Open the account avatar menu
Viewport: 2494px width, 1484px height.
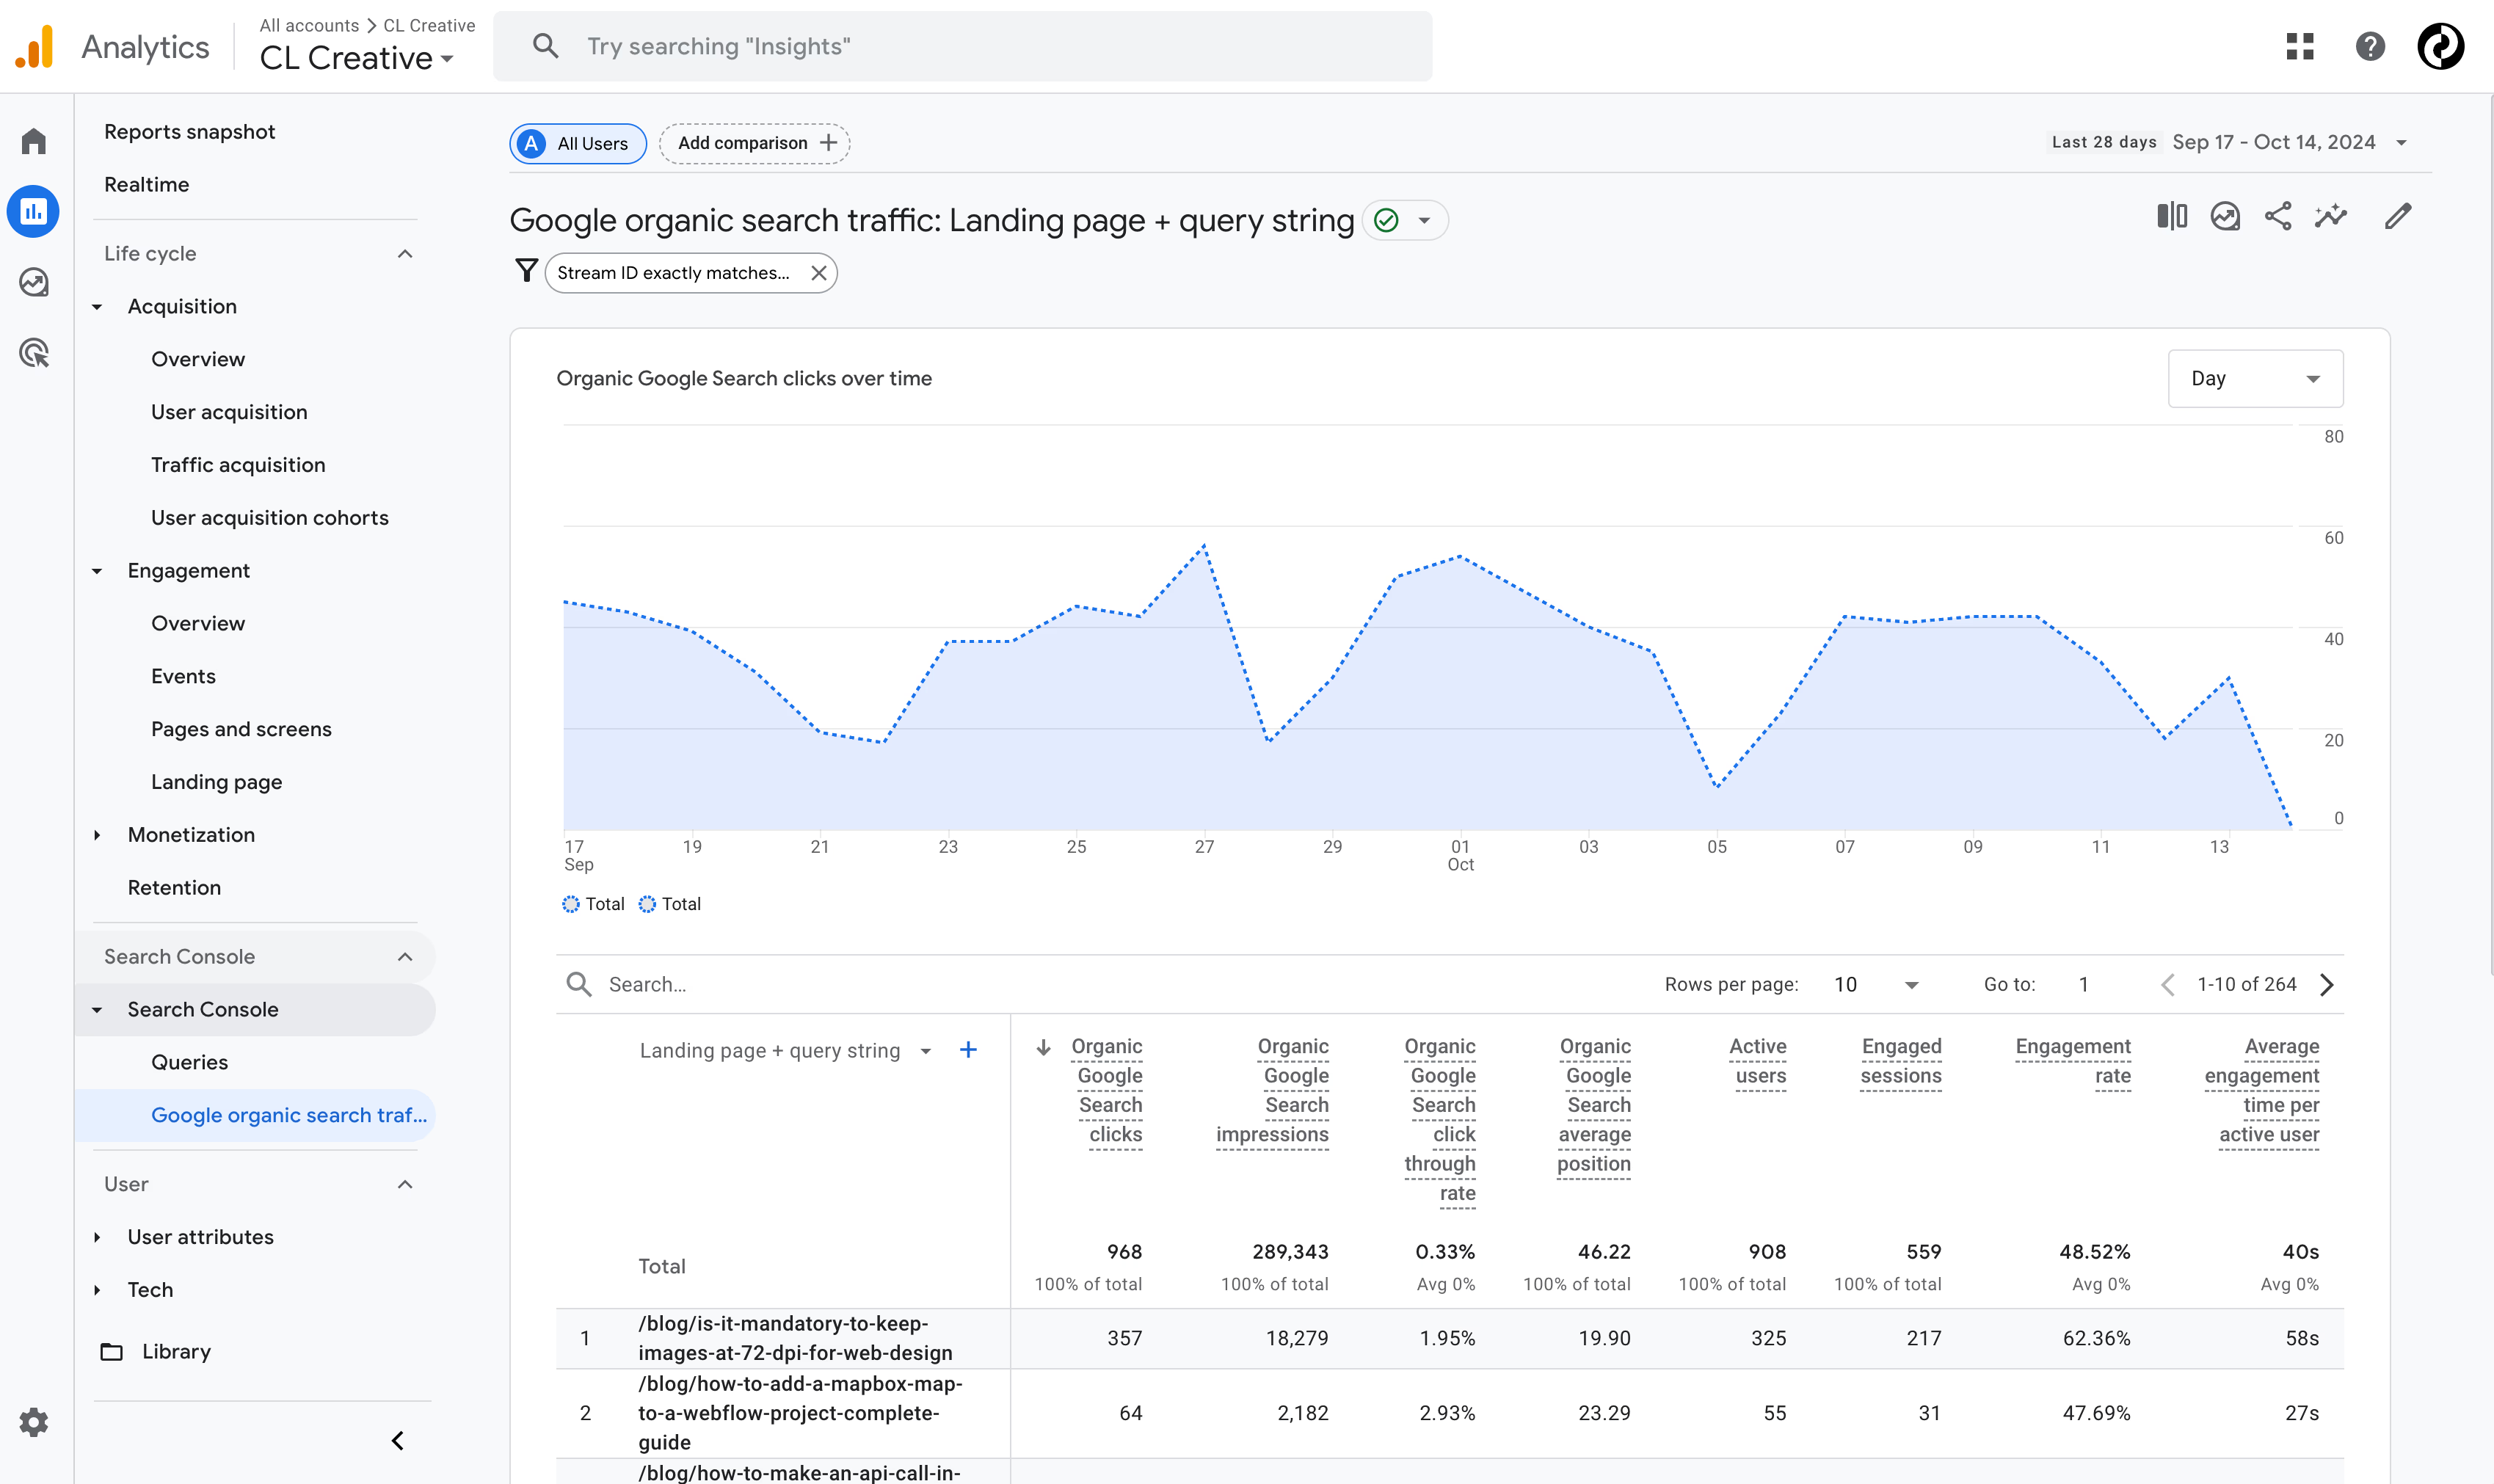2440,46
